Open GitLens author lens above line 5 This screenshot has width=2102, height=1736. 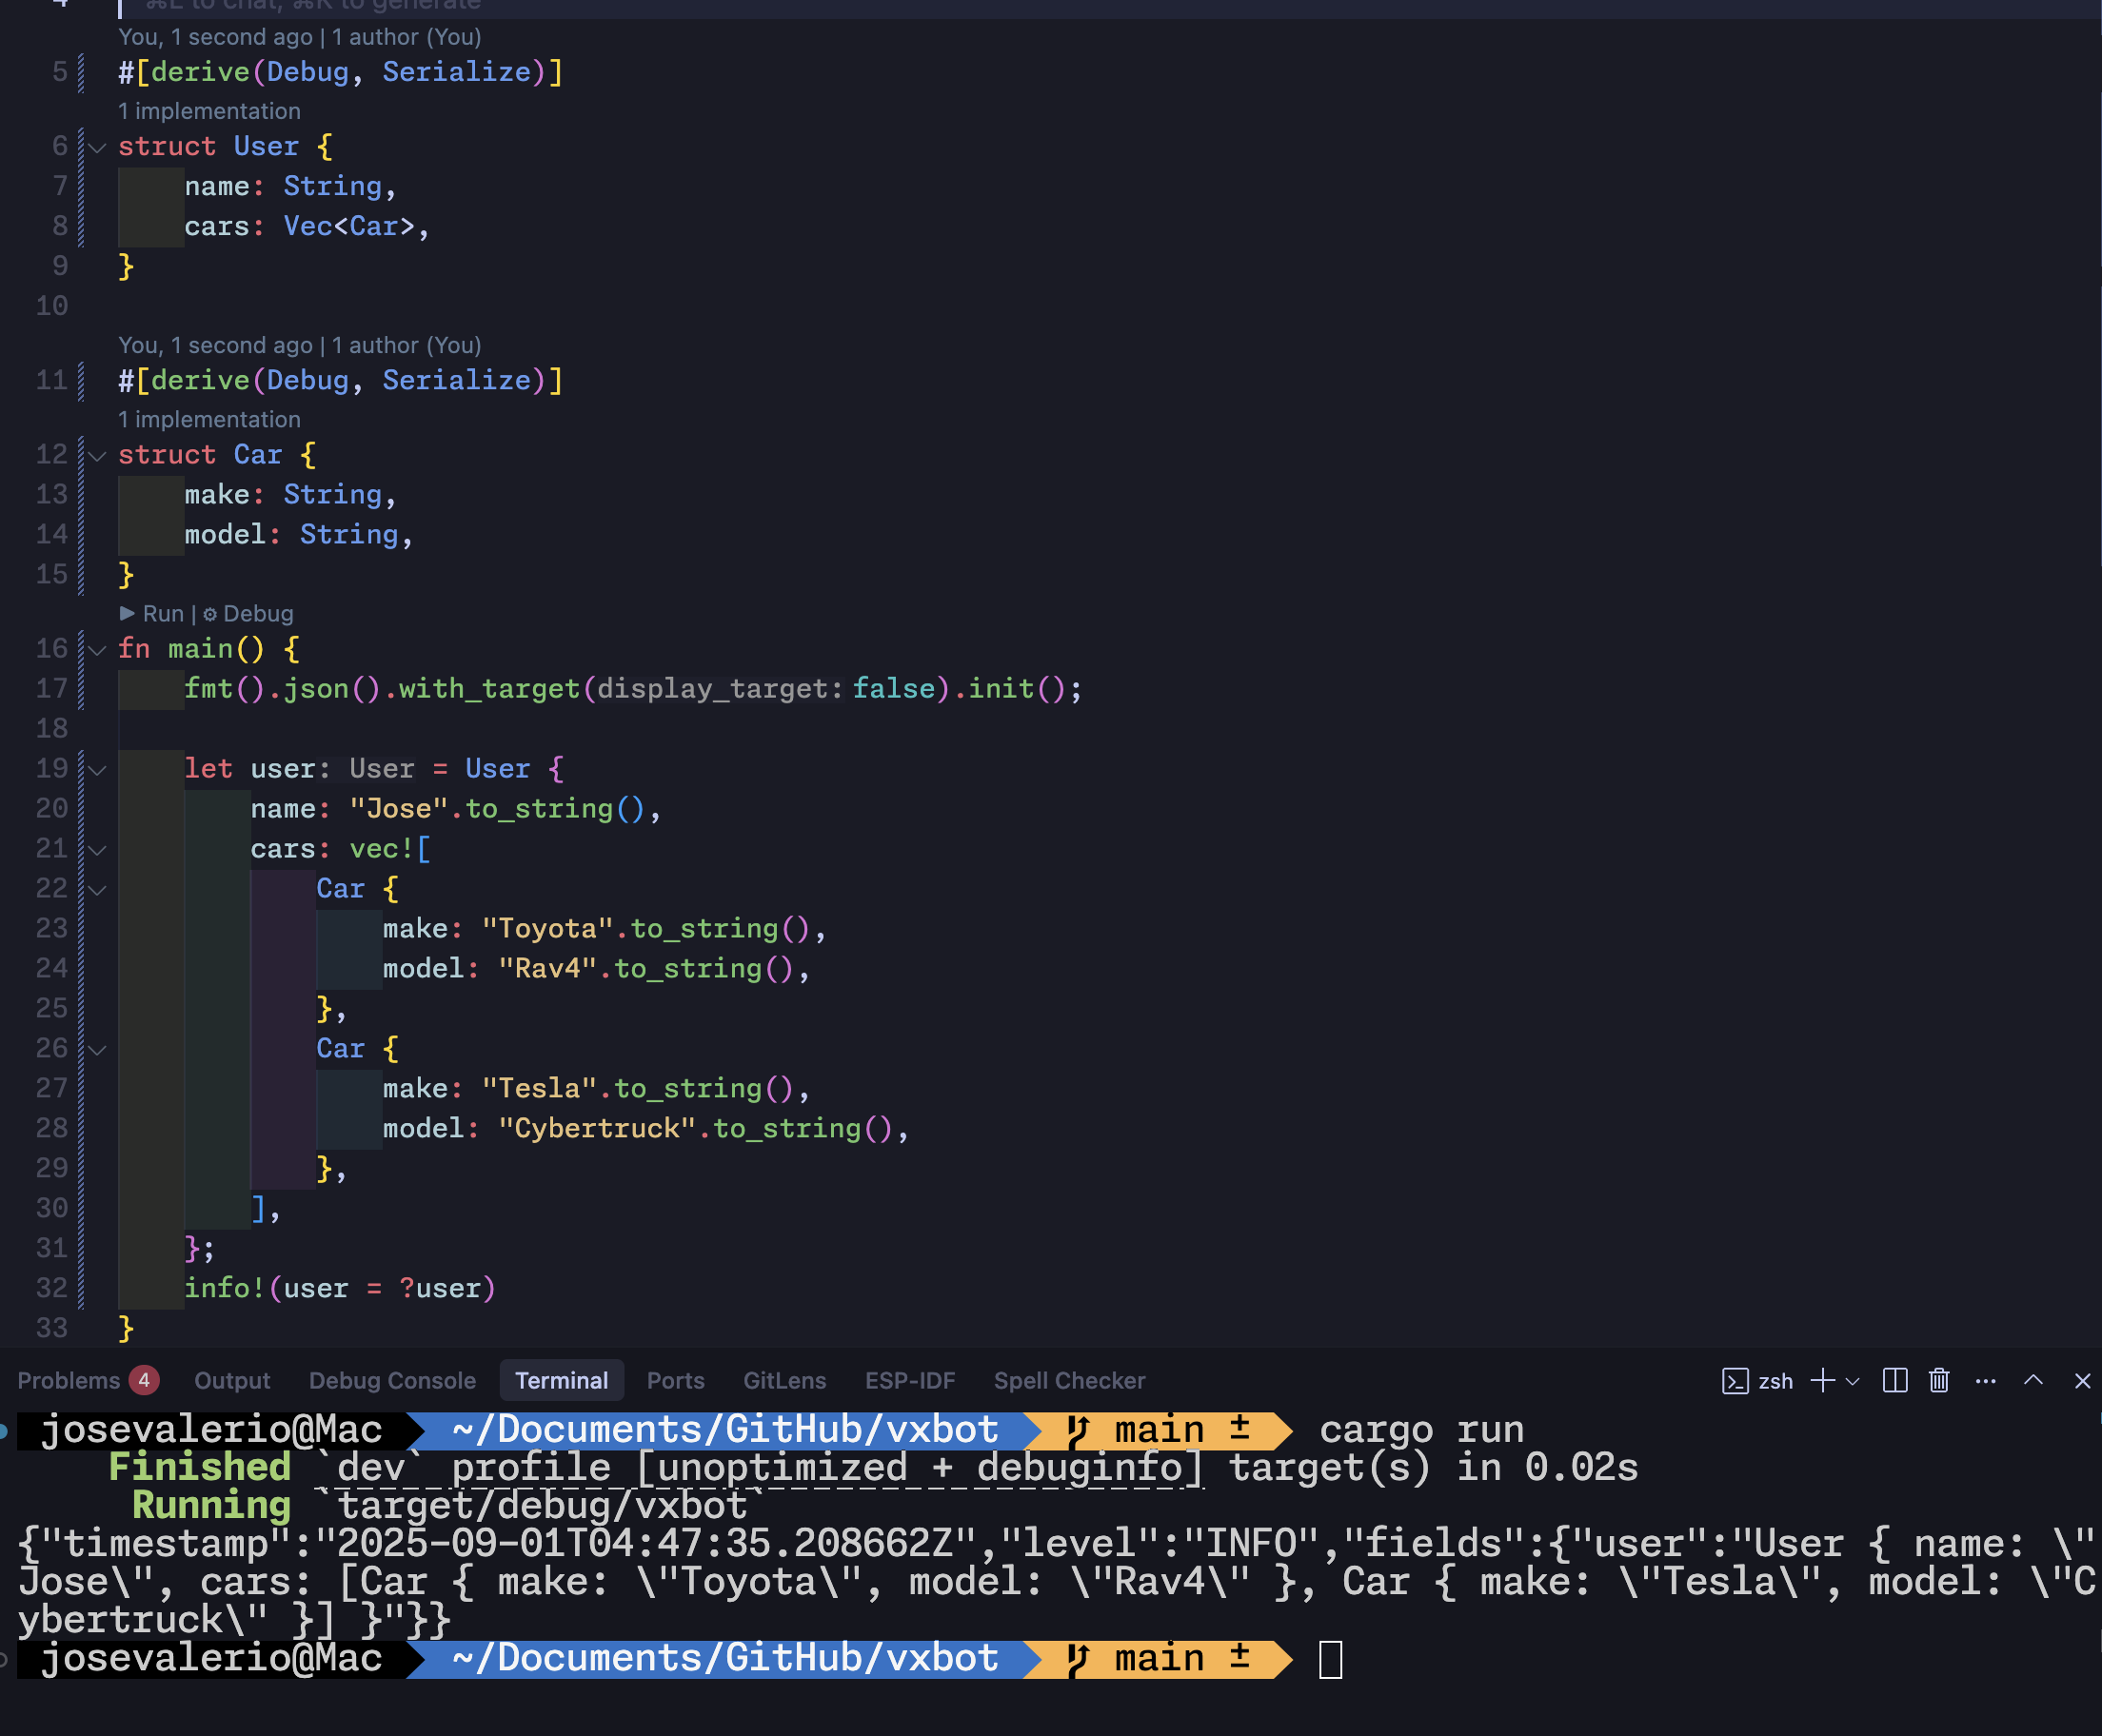(300, 37)
